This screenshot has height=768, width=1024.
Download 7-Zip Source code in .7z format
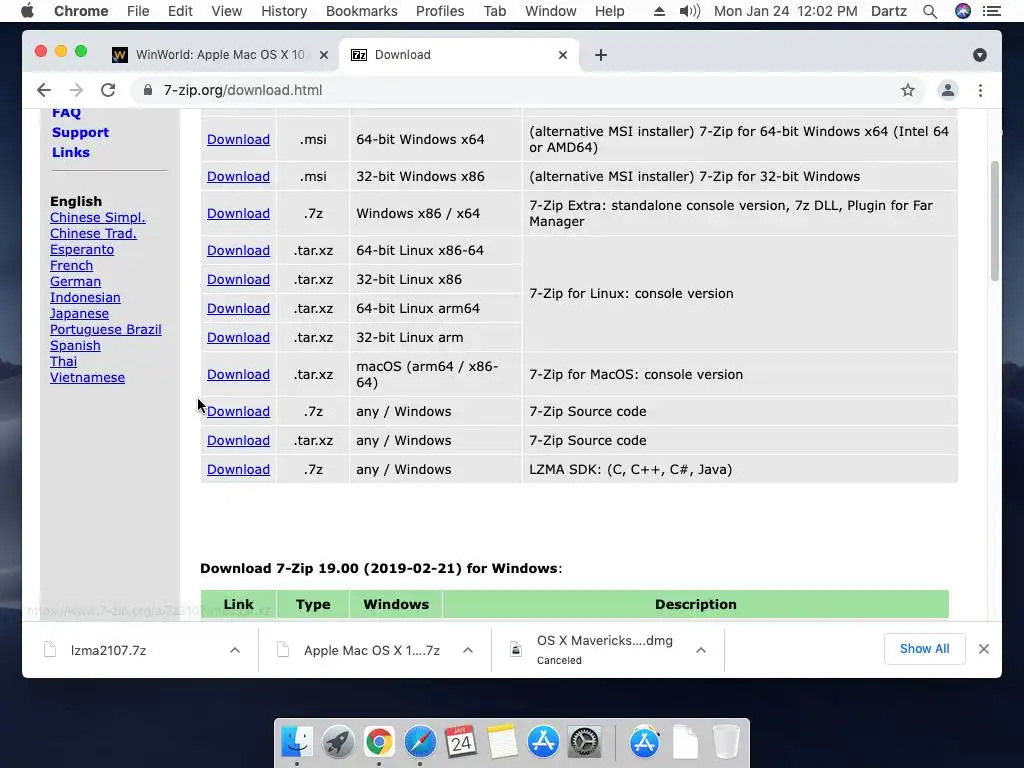coord(238,411)
